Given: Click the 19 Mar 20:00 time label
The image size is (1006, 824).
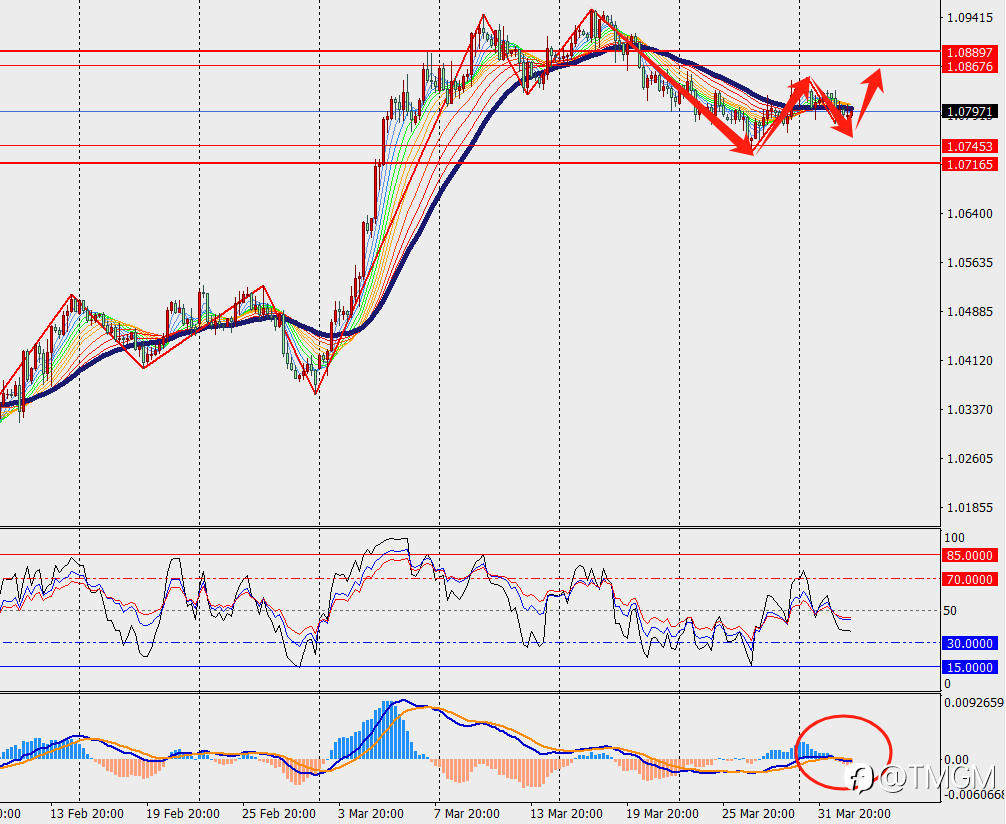Looking at the screenshot, I should (663, 814).
